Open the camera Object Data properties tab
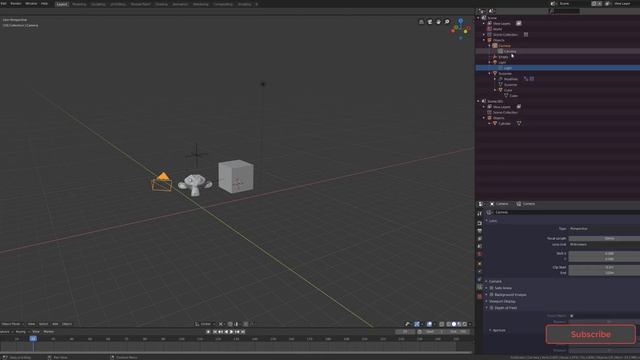The image size is (640, 360). 480,287
